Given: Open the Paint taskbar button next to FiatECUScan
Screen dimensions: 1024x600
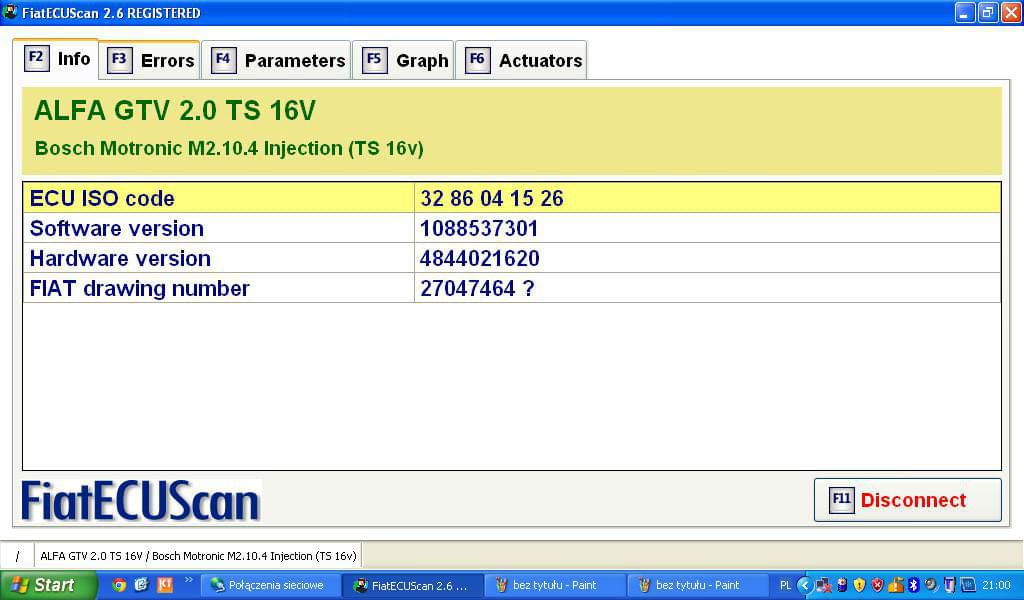Looking at the screenshot, I should [554, 586].
